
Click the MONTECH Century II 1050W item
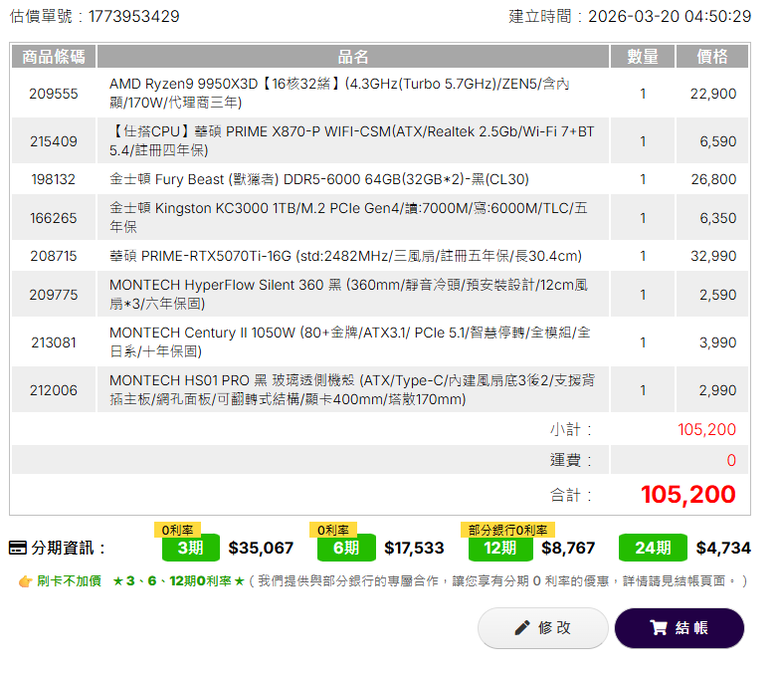350,342
